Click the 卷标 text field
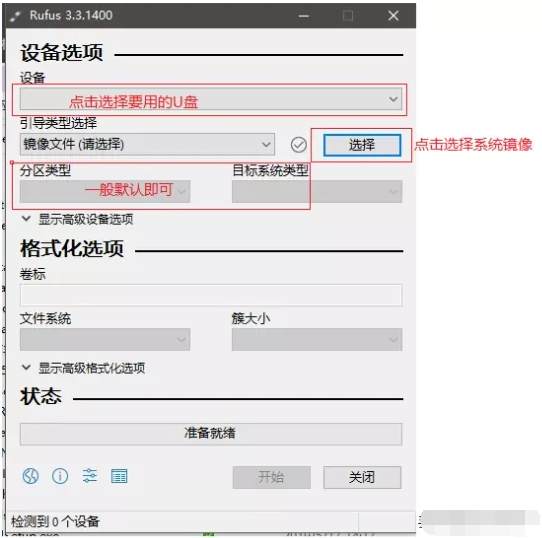Screen dimensions: 542x538 click(211, 295)
